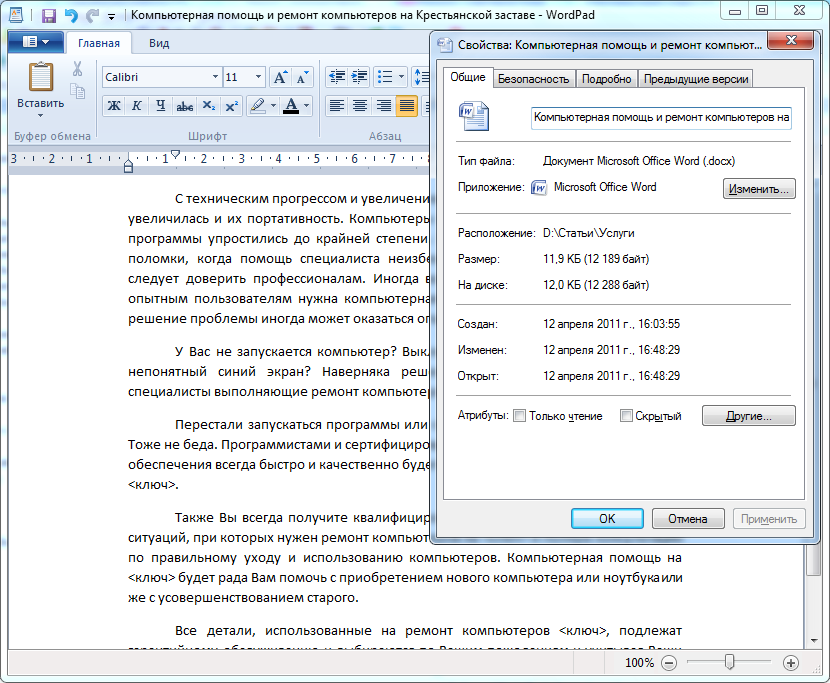Open the 'Вид' ribbon tab
Screen dimensions: 830x683
click(x=159, y=43)
